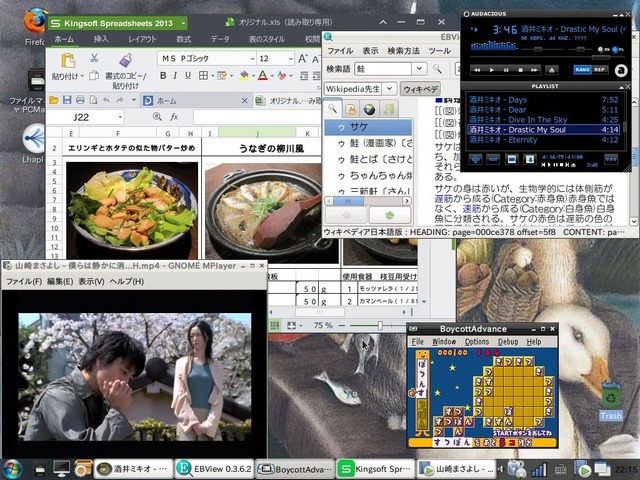Open EBView ファイル menu

(x=340, y=51)
